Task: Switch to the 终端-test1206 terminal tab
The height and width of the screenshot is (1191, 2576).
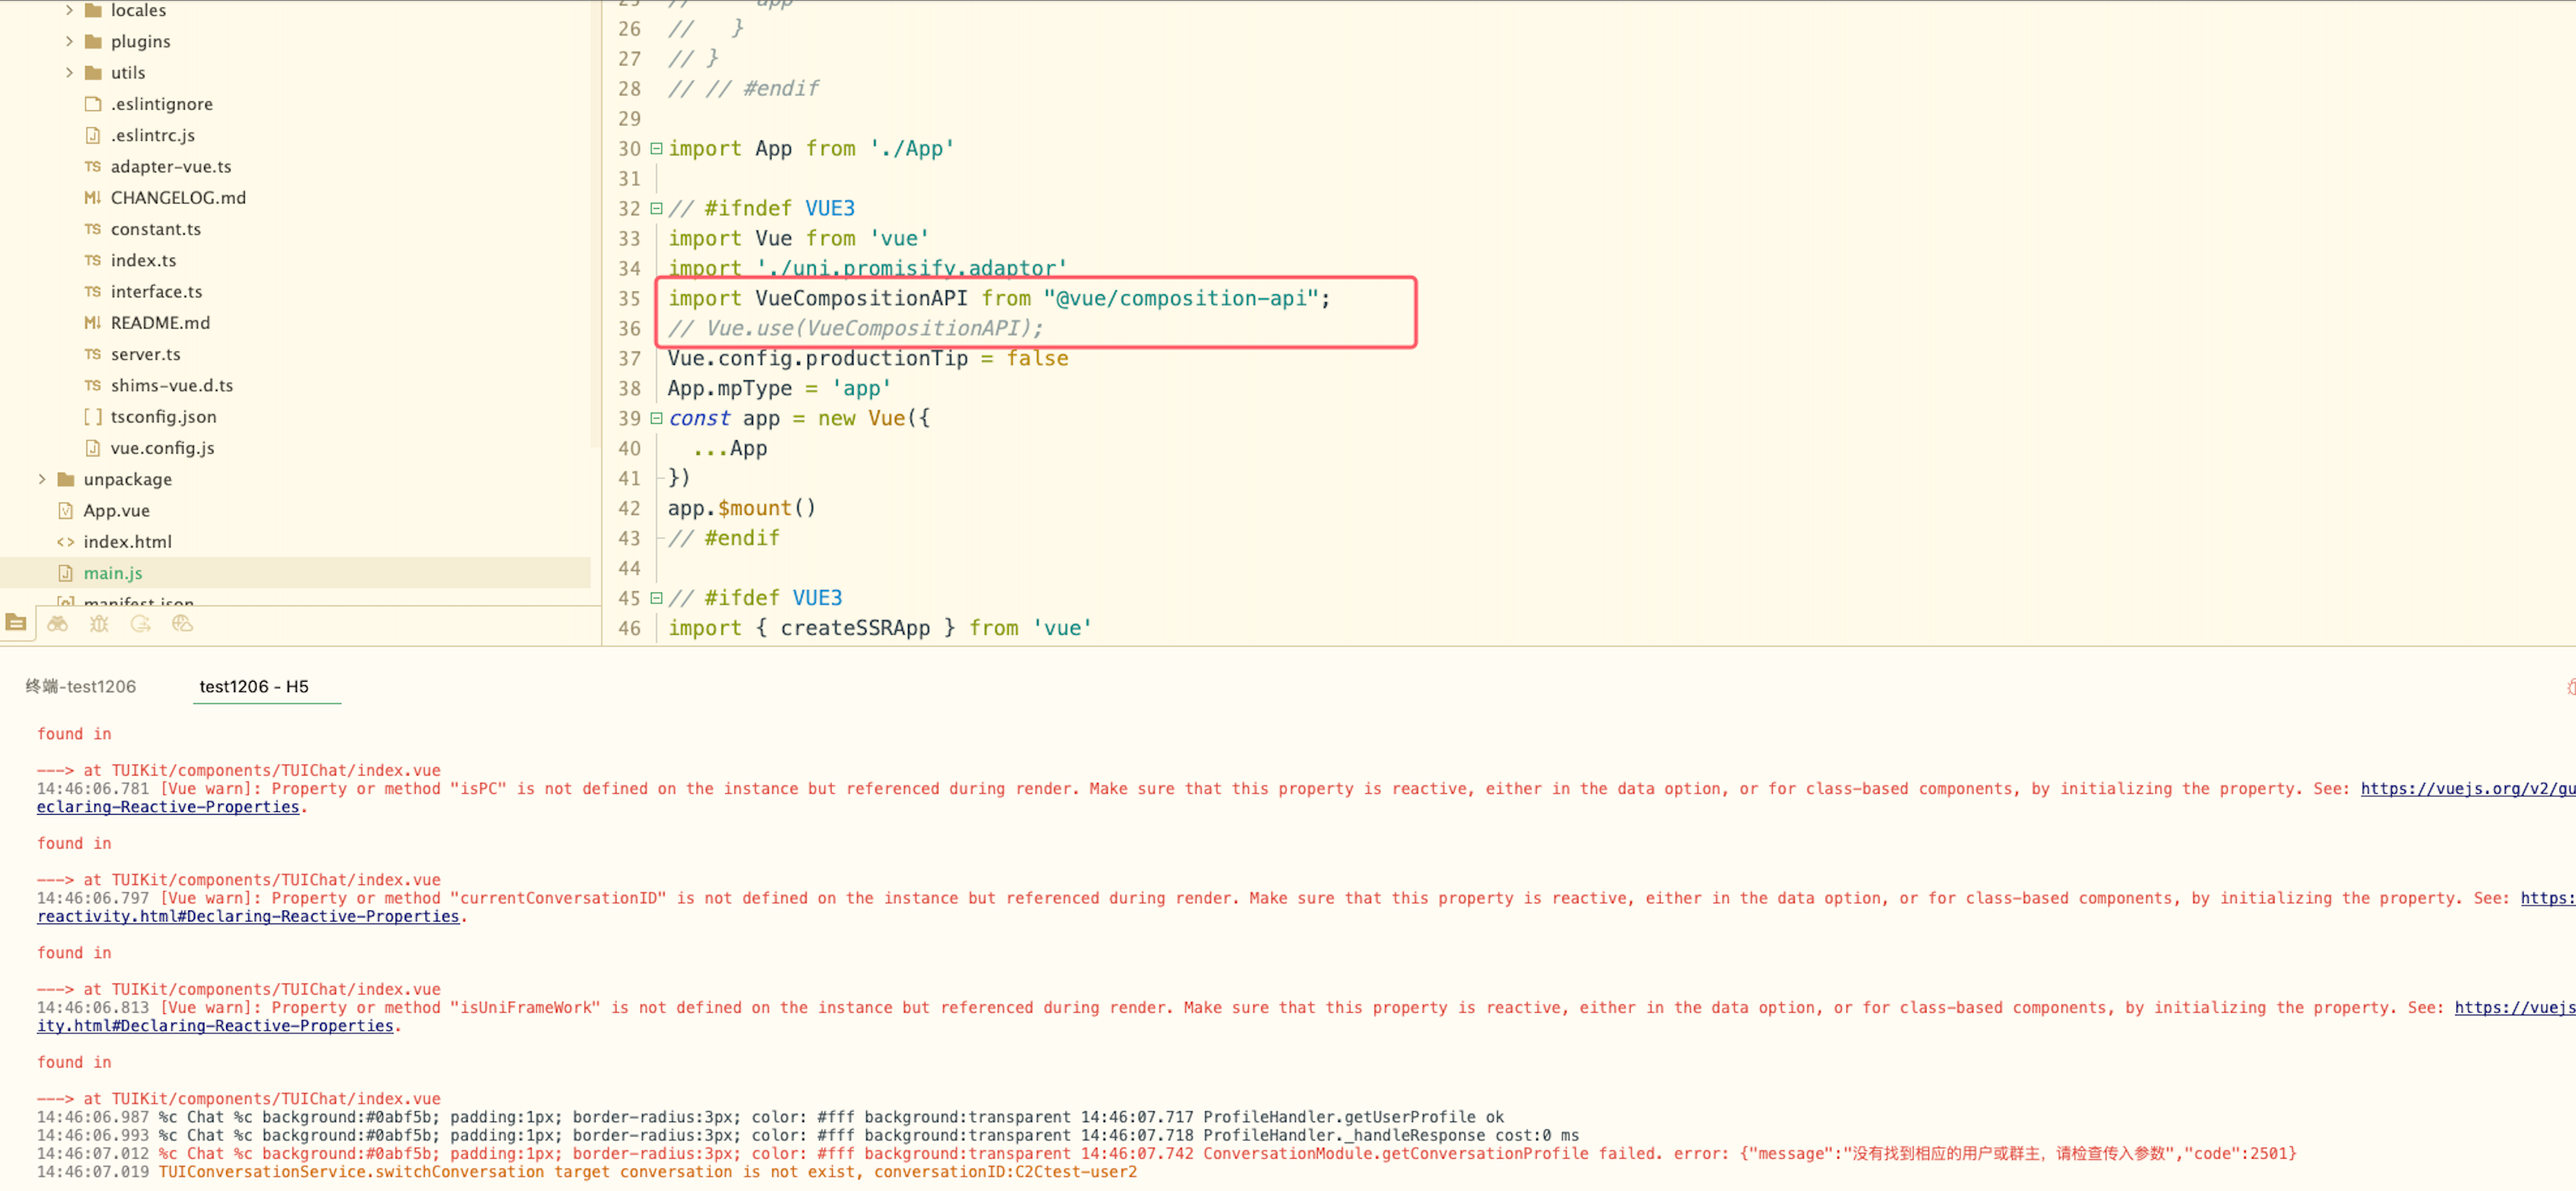Action: [x=81, y=686]
